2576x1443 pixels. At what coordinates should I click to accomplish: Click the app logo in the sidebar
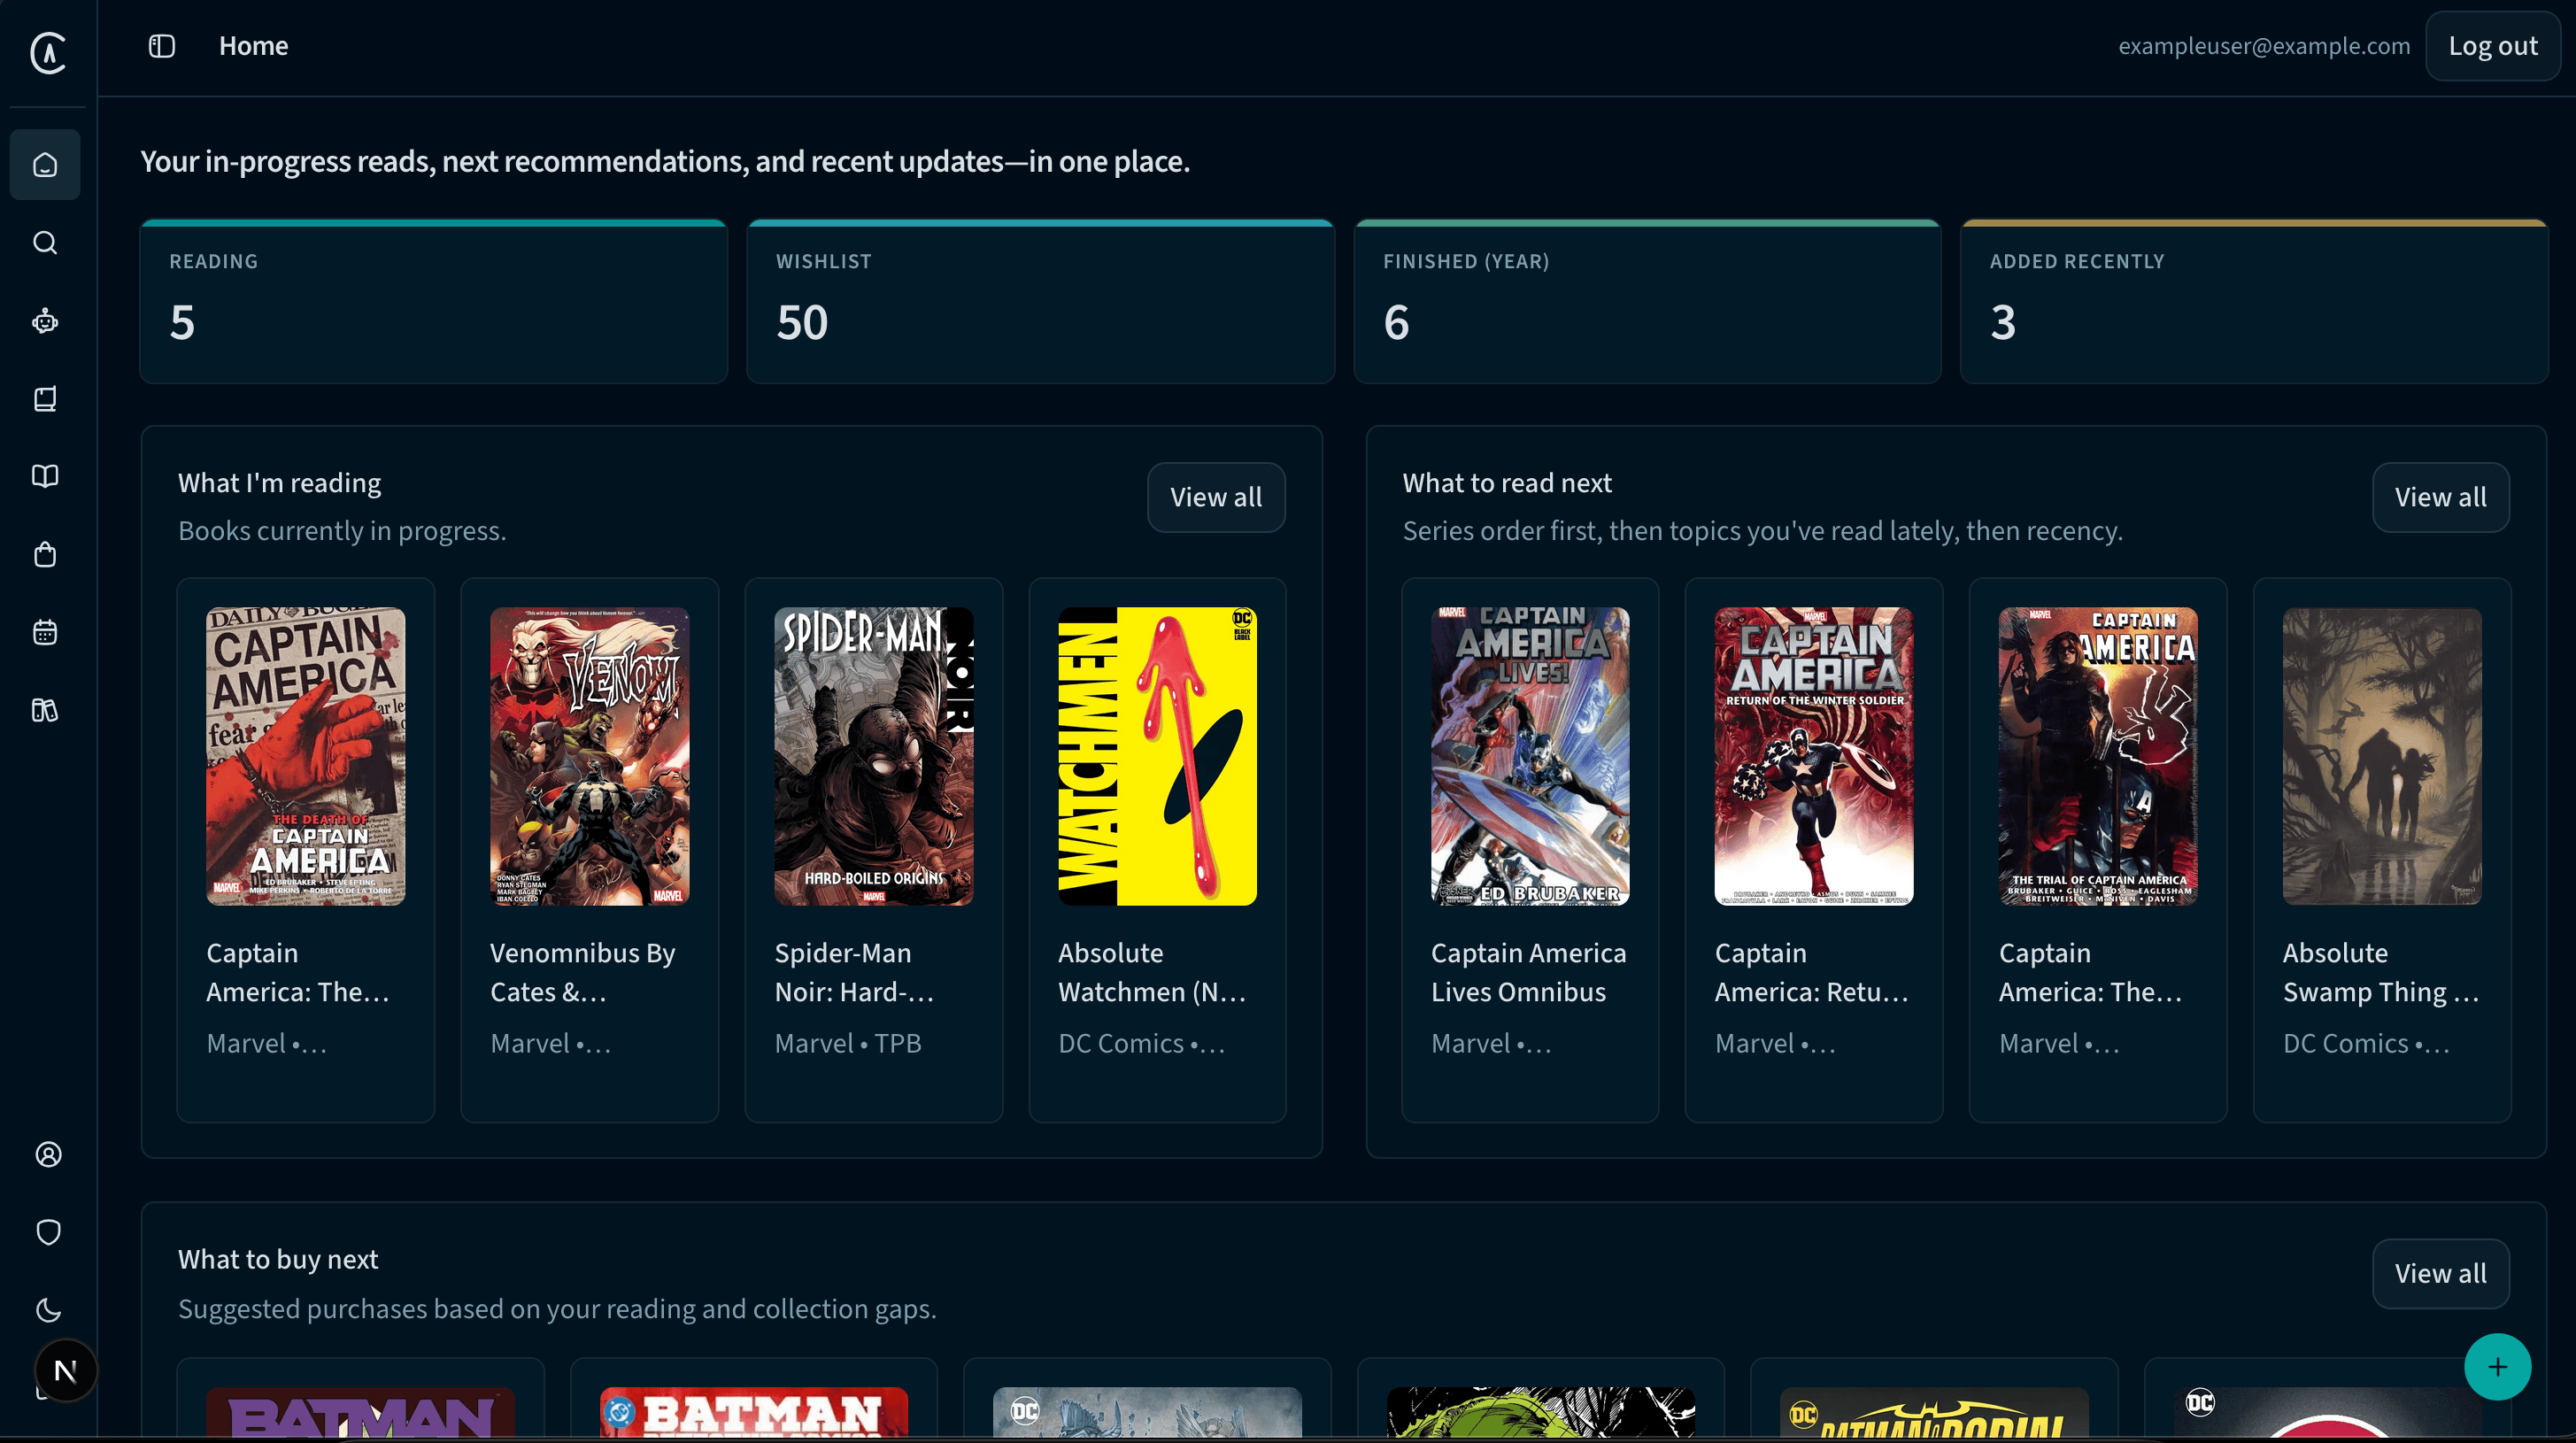pos(47,52)
